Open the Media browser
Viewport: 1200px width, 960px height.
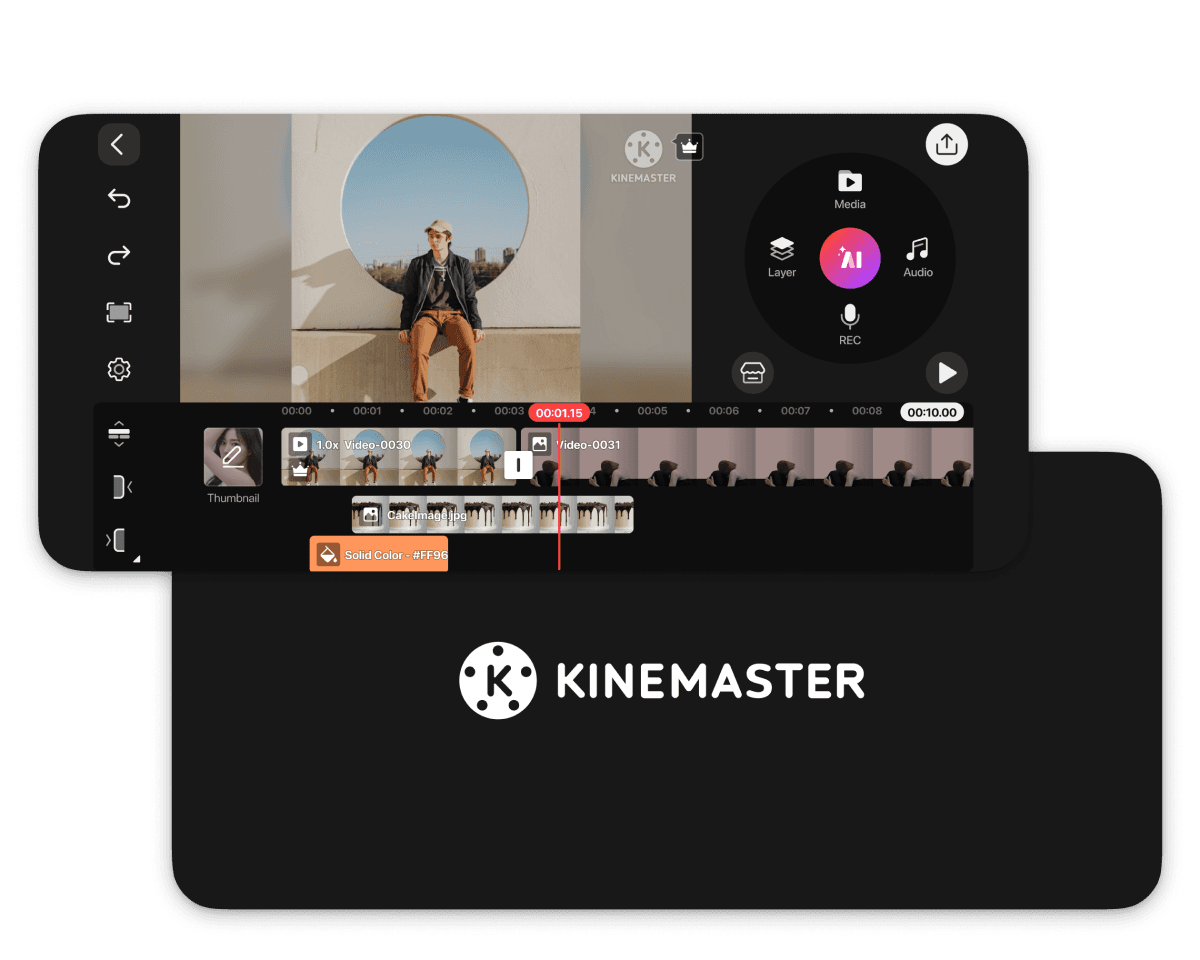850,190
